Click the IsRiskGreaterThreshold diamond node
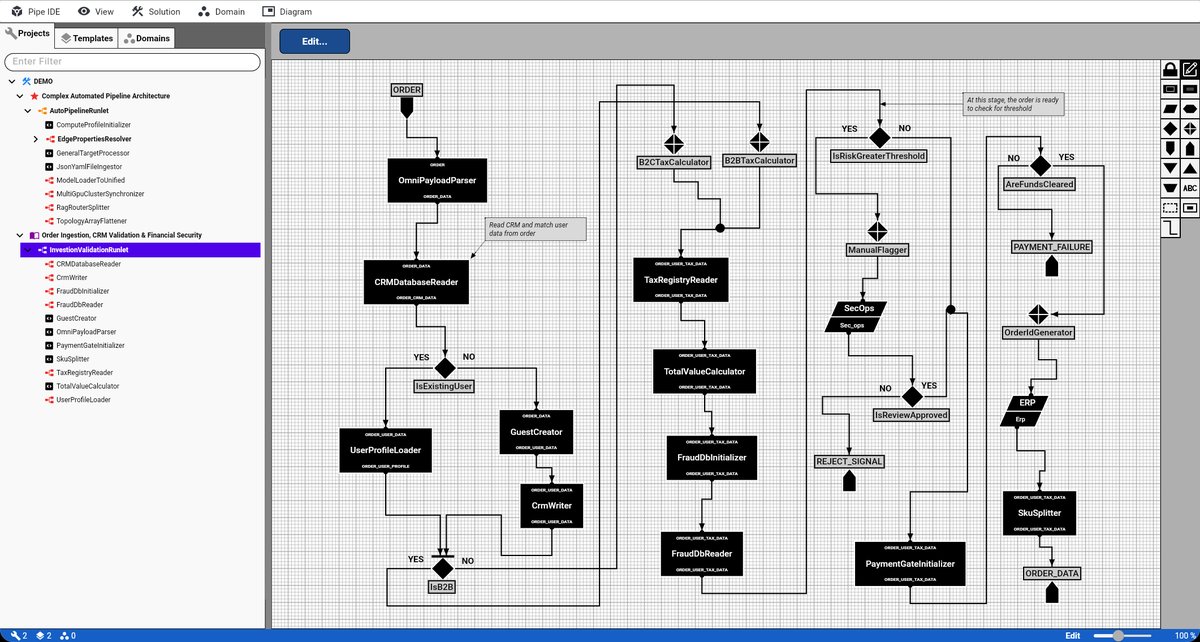 879,137
